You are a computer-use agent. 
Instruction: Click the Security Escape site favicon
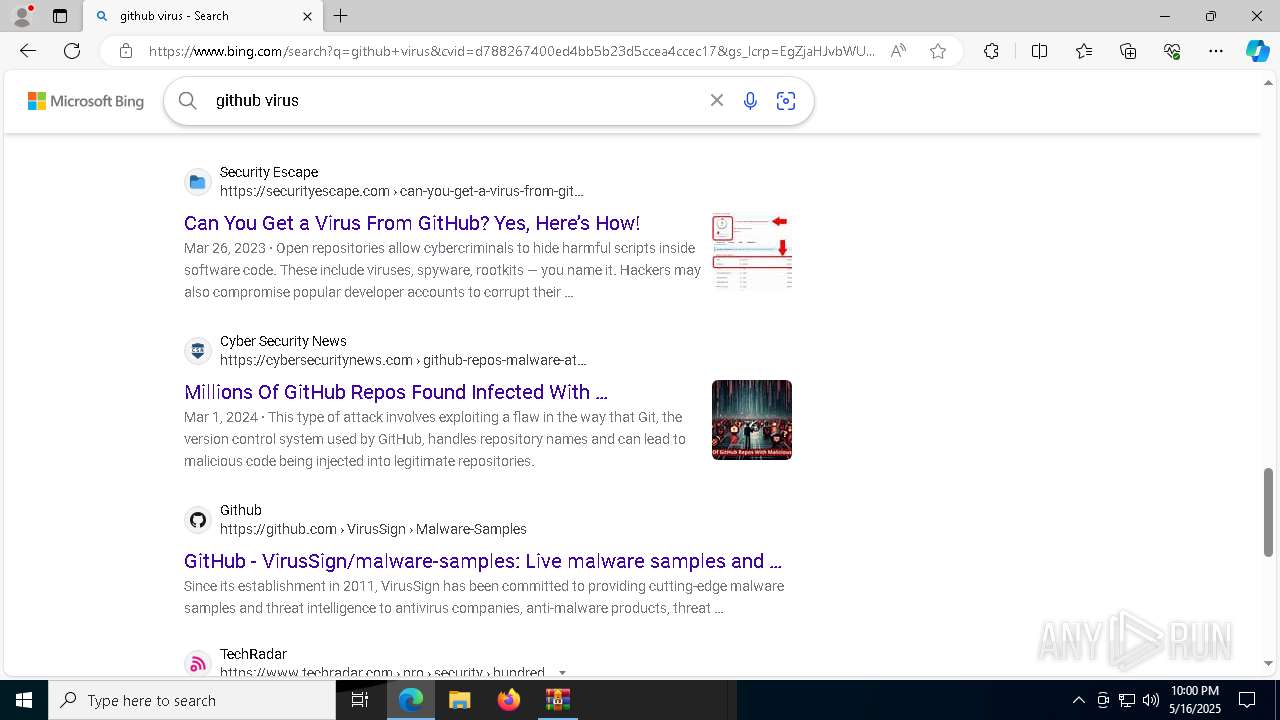pos(198,182)
